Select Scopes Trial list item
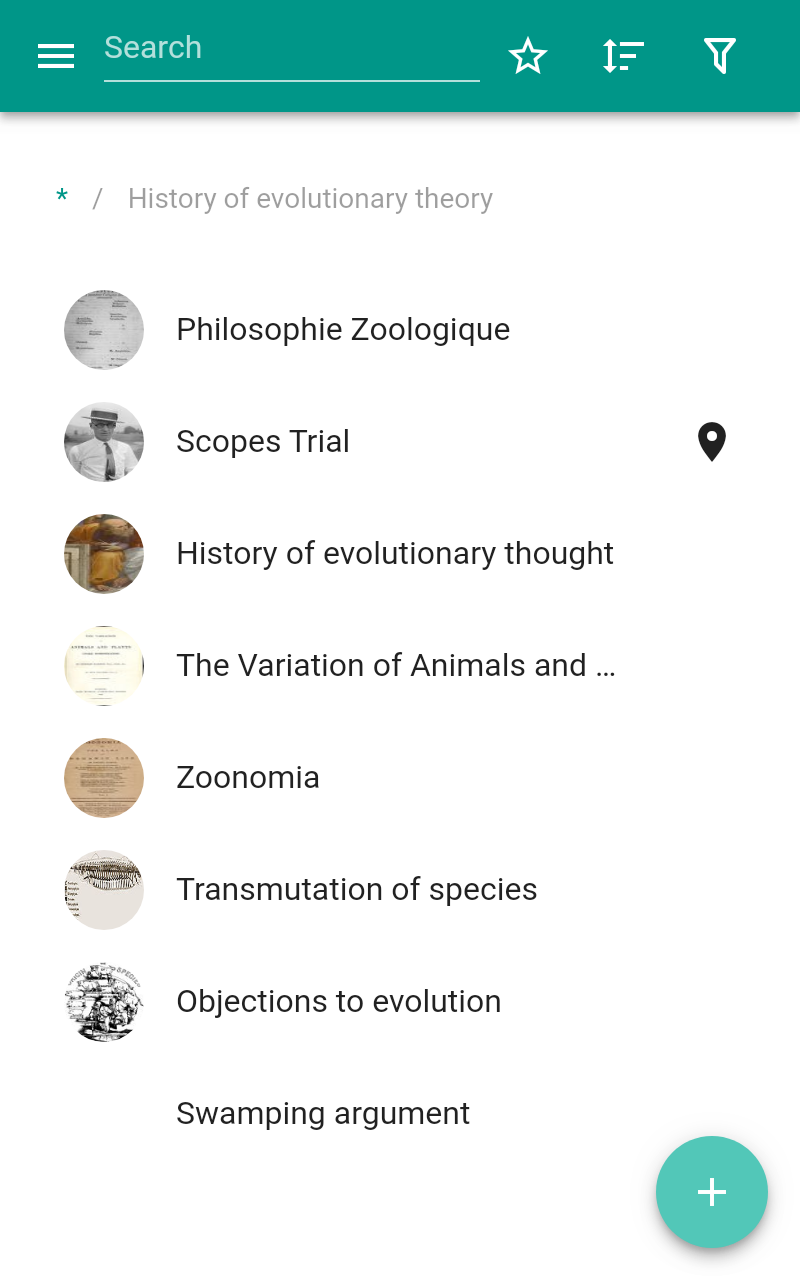Image resolution: width=800 pixels, height=1280 pixels. pyautogui.click(x=263, y=442)
